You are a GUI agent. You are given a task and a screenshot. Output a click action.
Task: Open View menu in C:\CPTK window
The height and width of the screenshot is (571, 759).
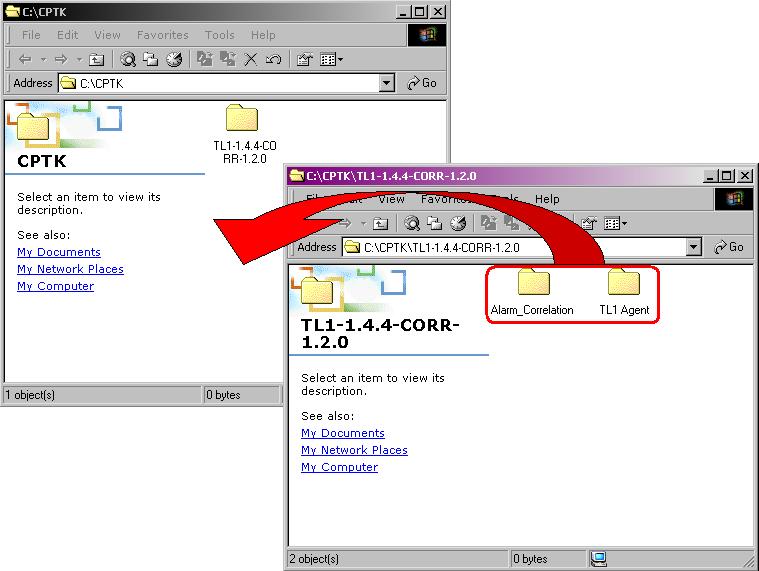click(107, 35)
